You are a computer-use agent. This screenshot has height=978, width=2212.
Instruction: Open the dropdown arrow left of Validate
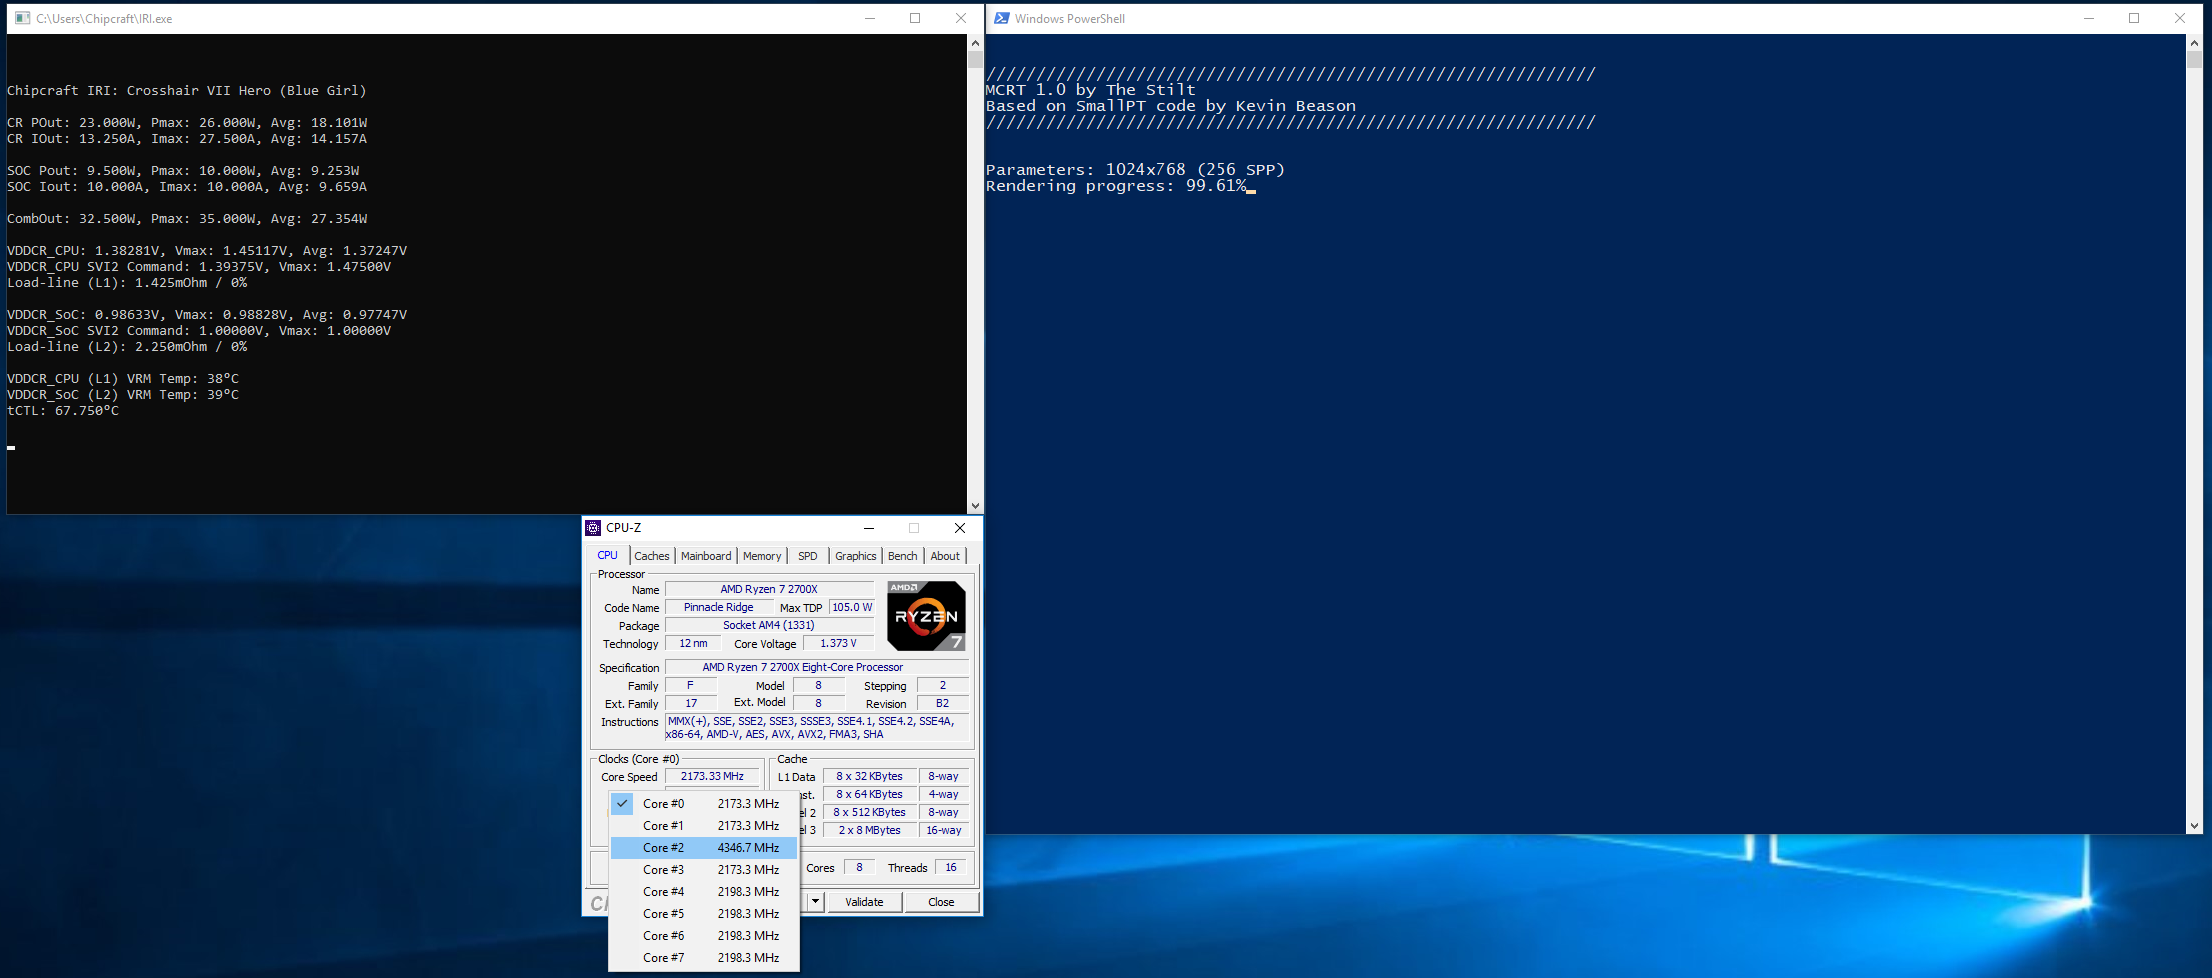coord(815,902)
